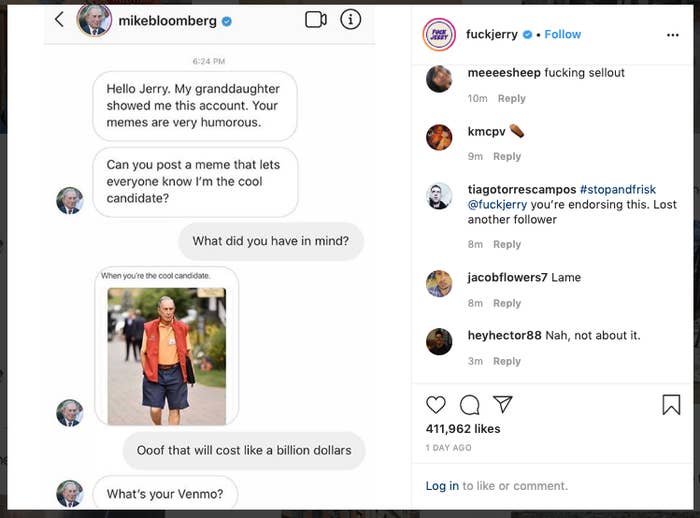Screen dimensions: 700x518
Task: Like the post with heart icon
Action: pos(436,405)
